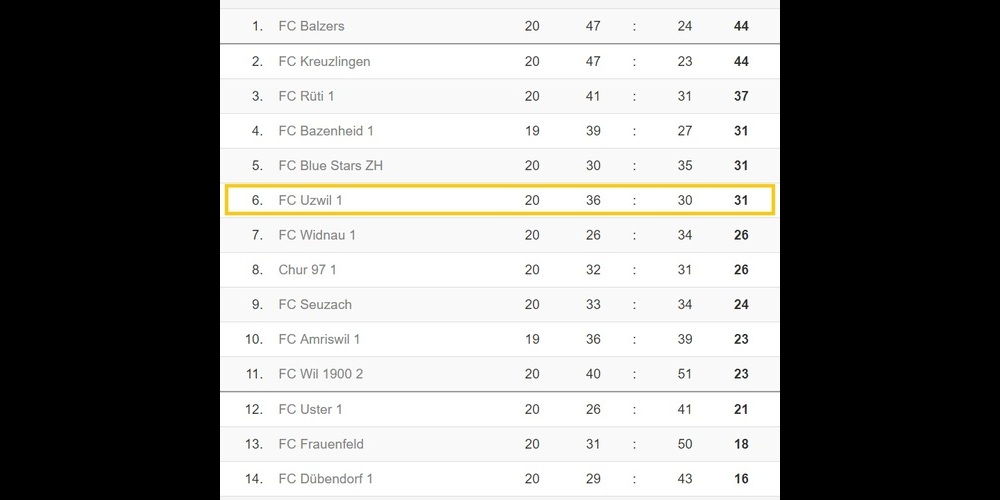Select the highlighted FC Uzwil 1 team
1000x500 pixels.
310,200
